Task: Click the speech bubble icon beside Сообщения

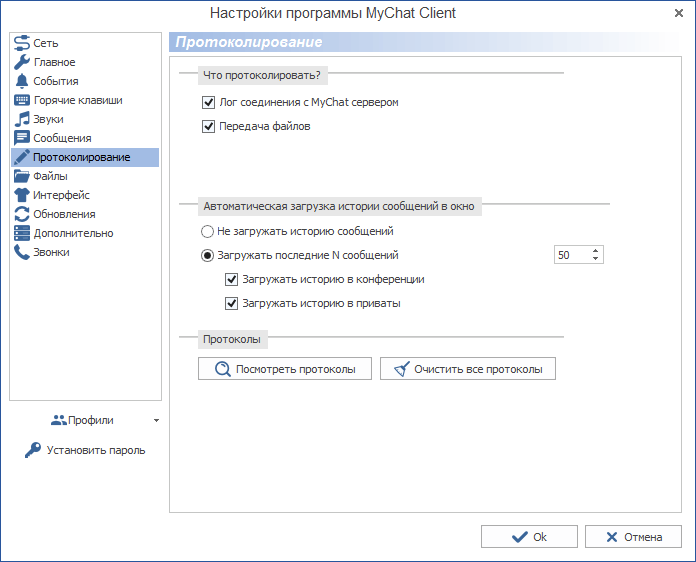Action: click(22, 138)
